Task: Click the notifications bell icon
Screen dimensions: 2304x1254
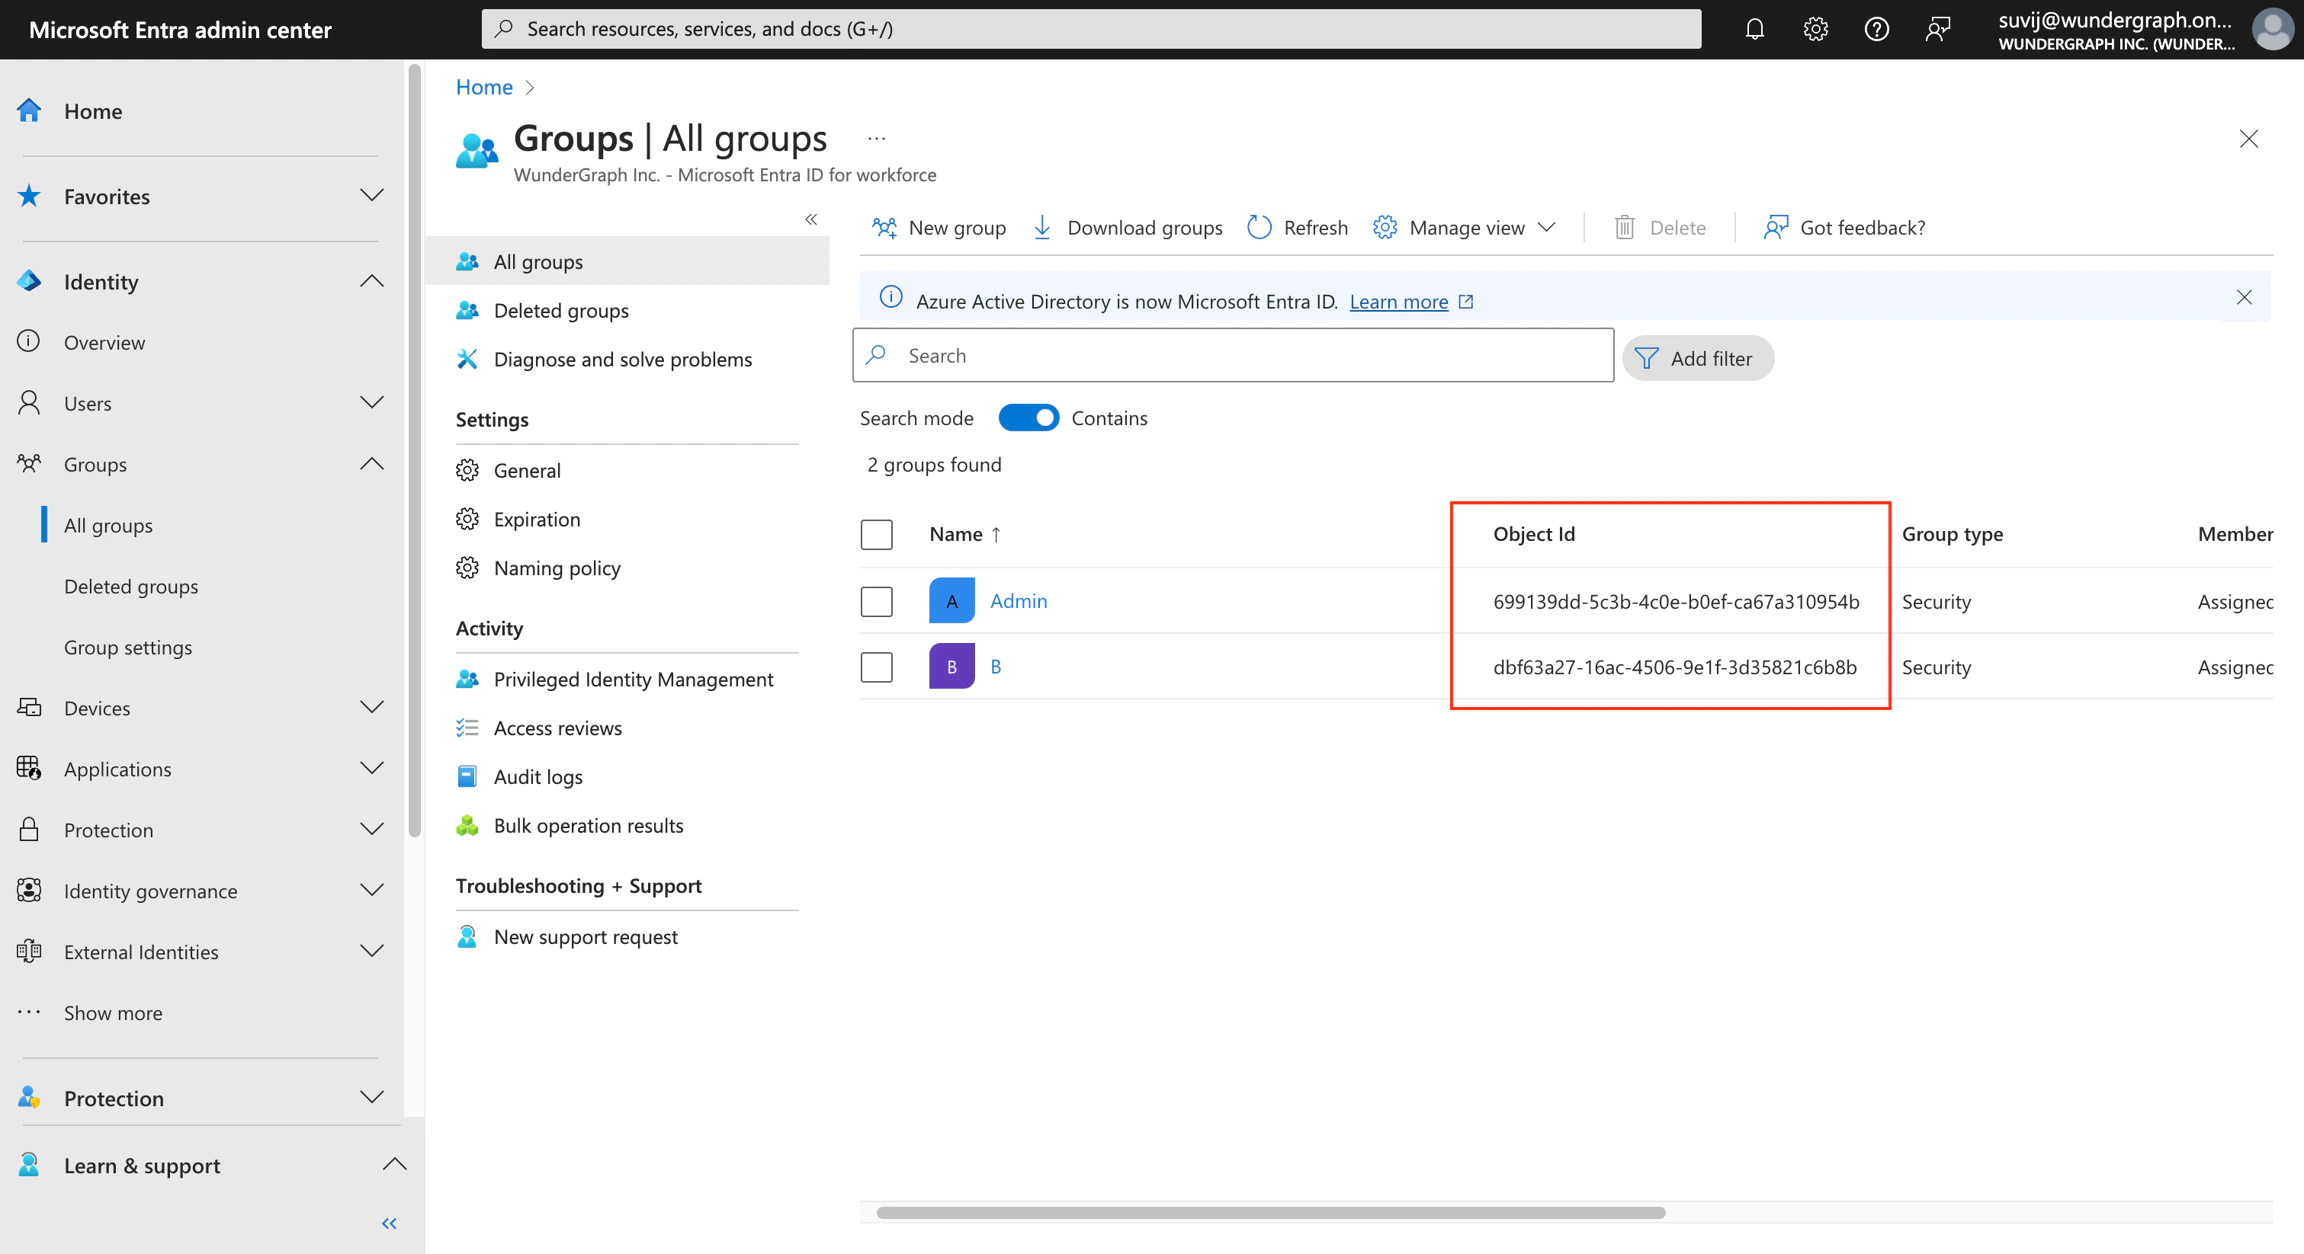Action: pos(1754,28)
